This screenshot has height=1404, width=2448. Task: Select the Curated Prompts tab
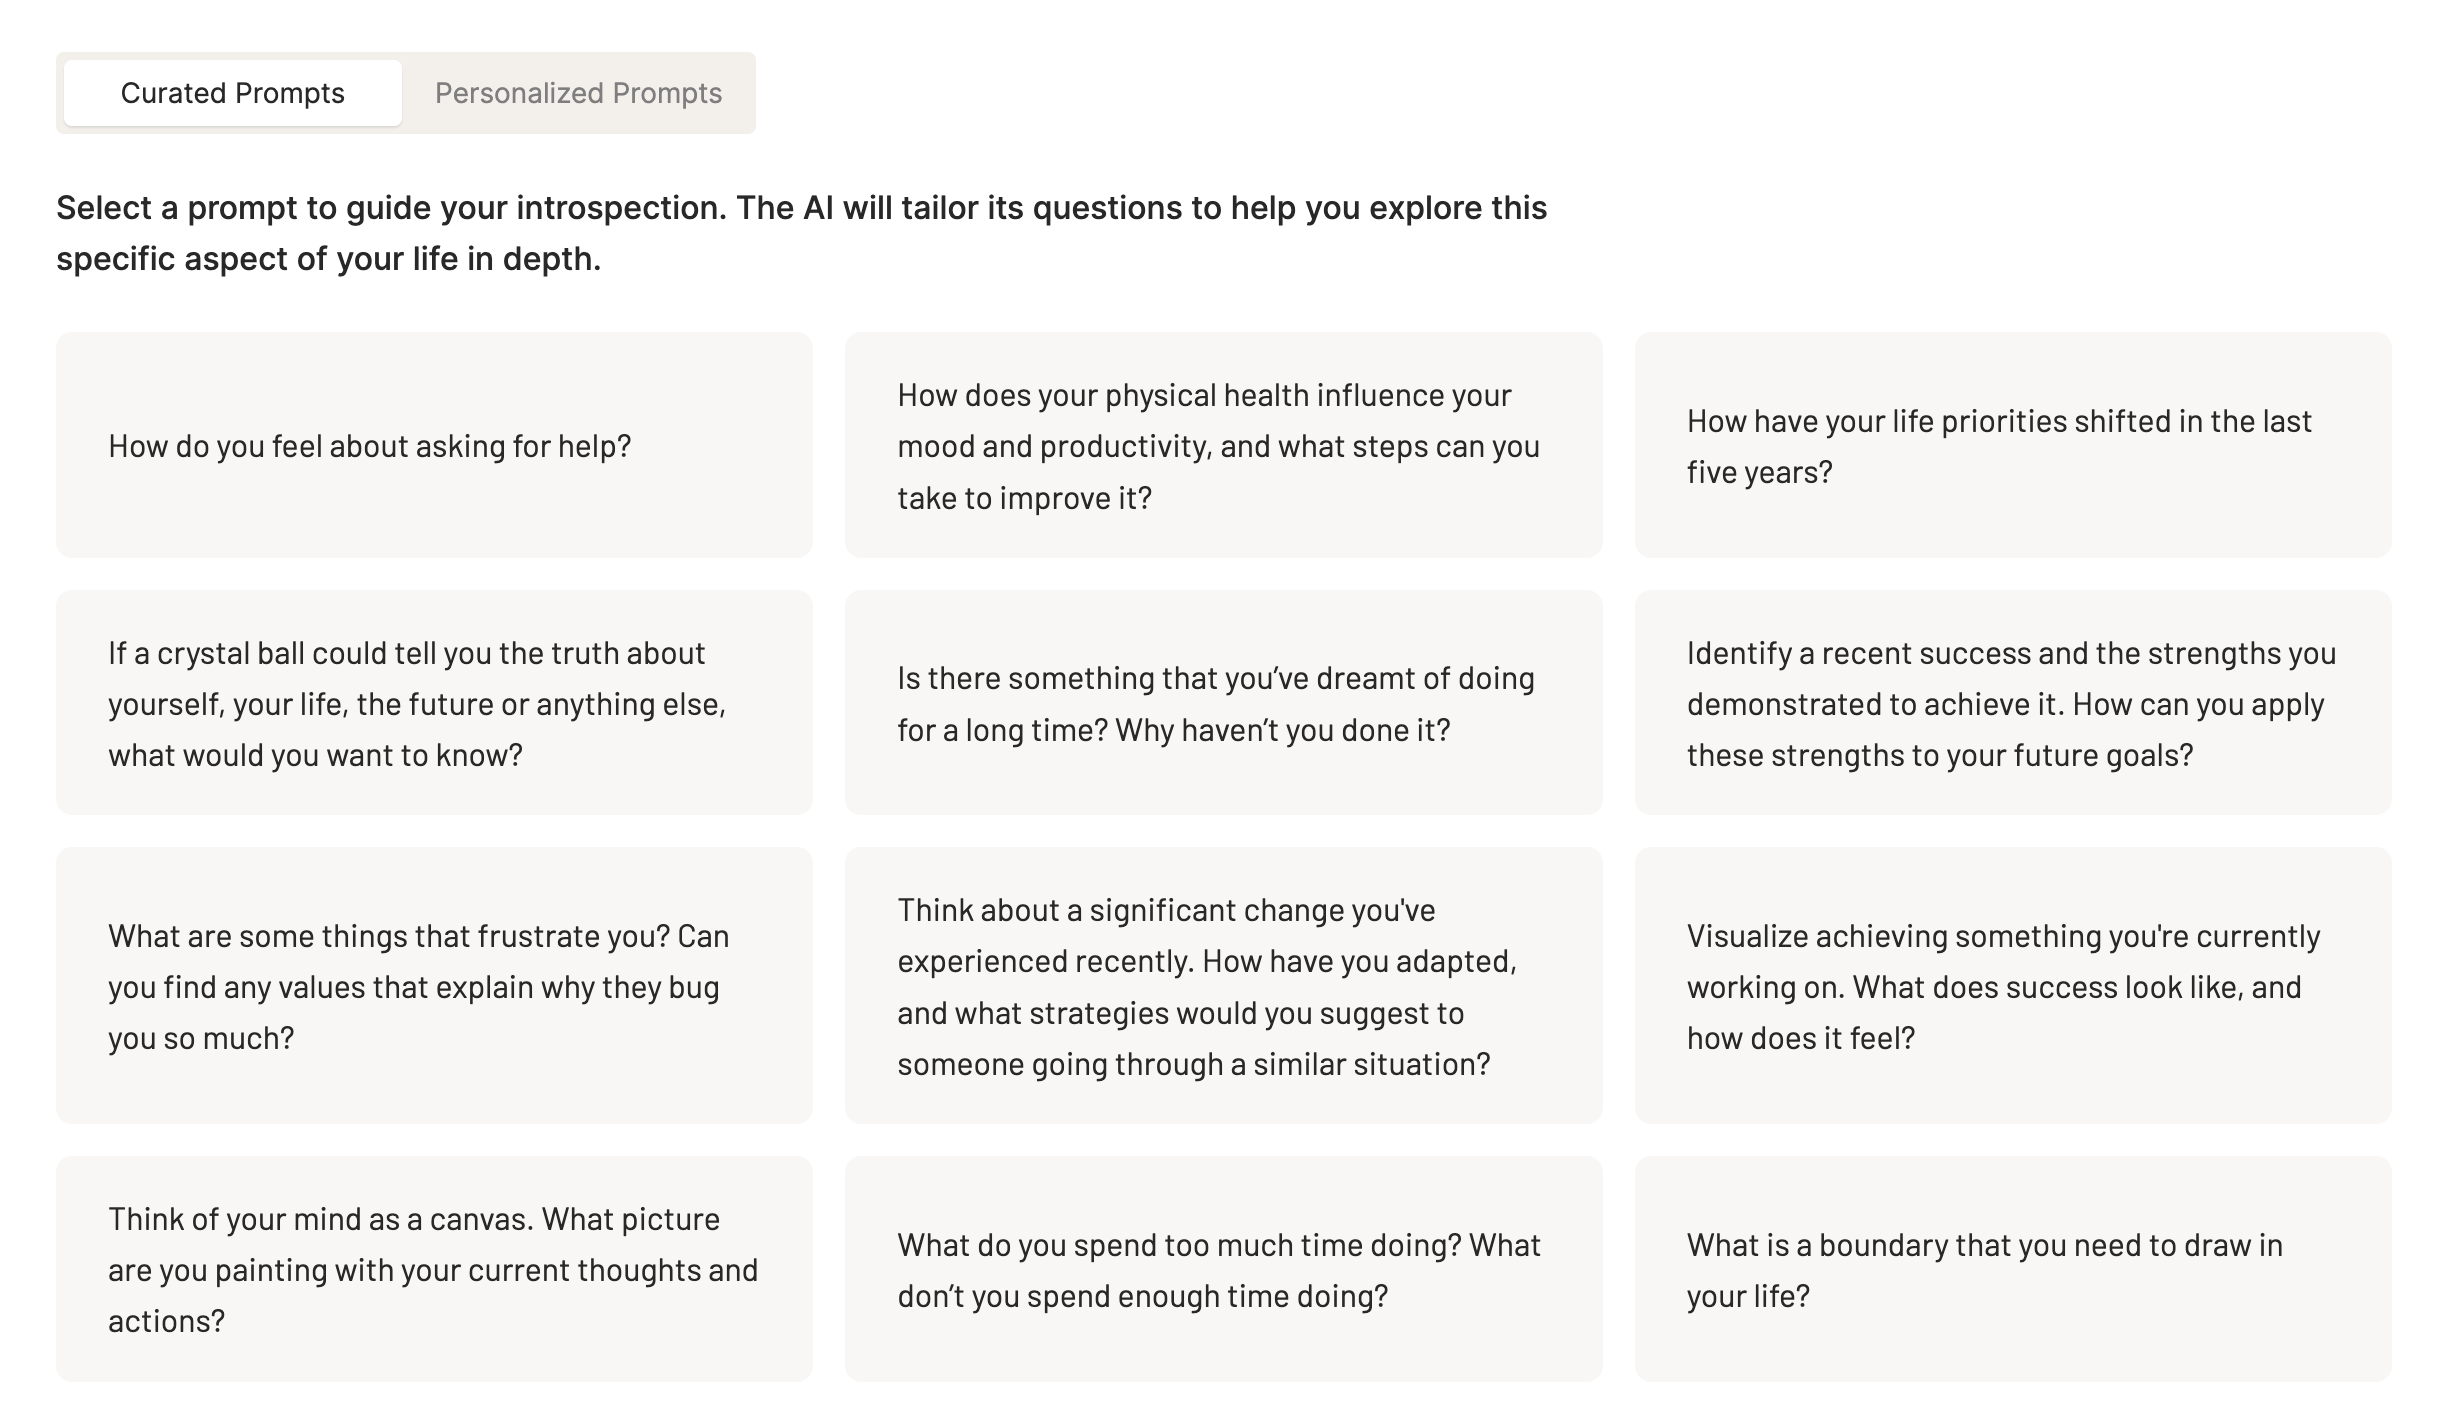232,93
